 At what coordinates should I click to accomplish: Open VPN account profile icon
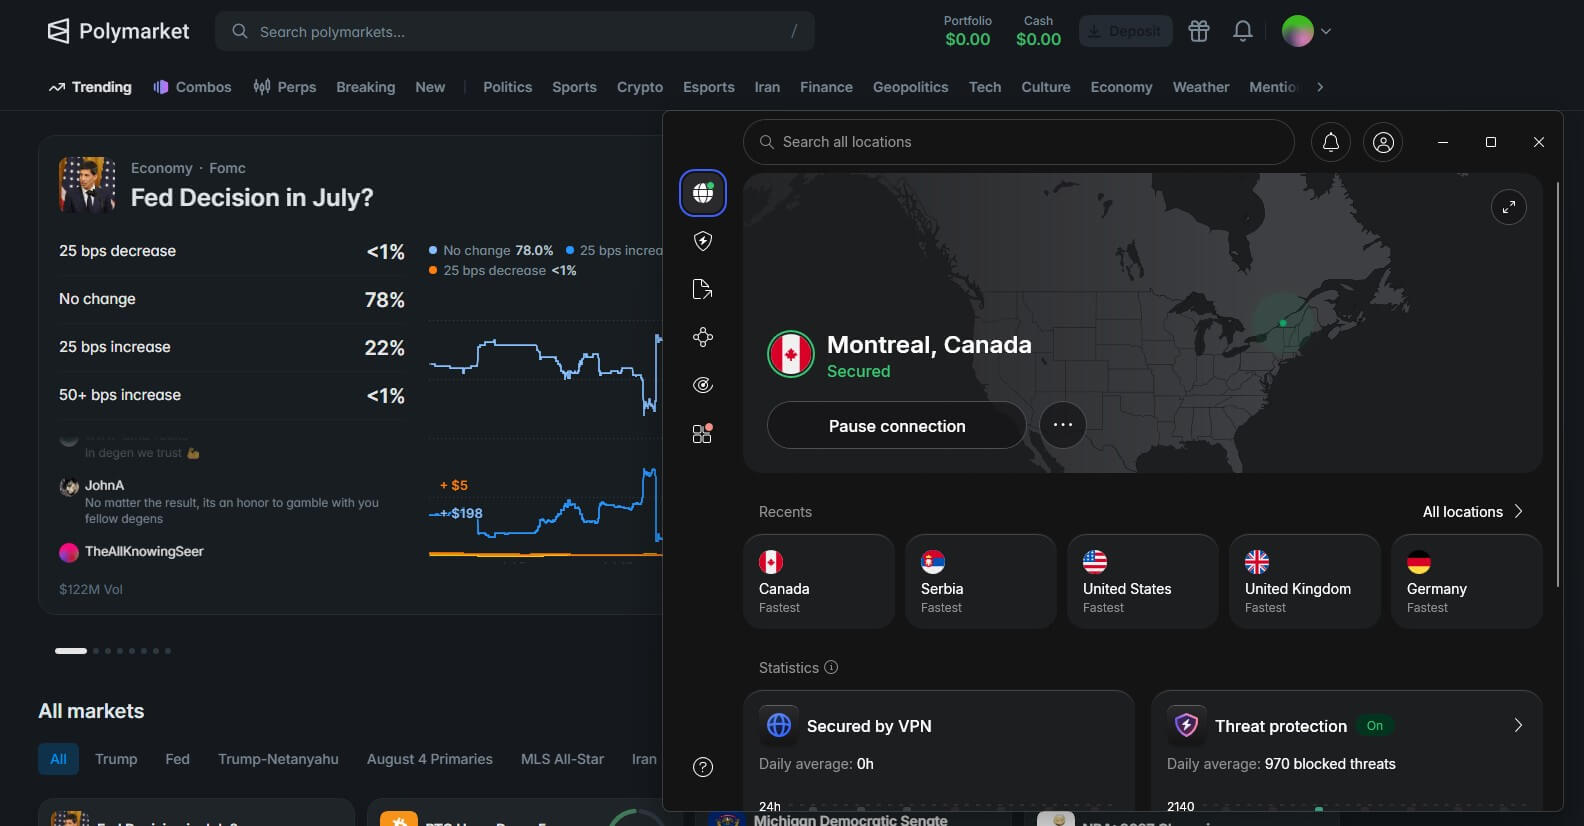point(1383,142)
